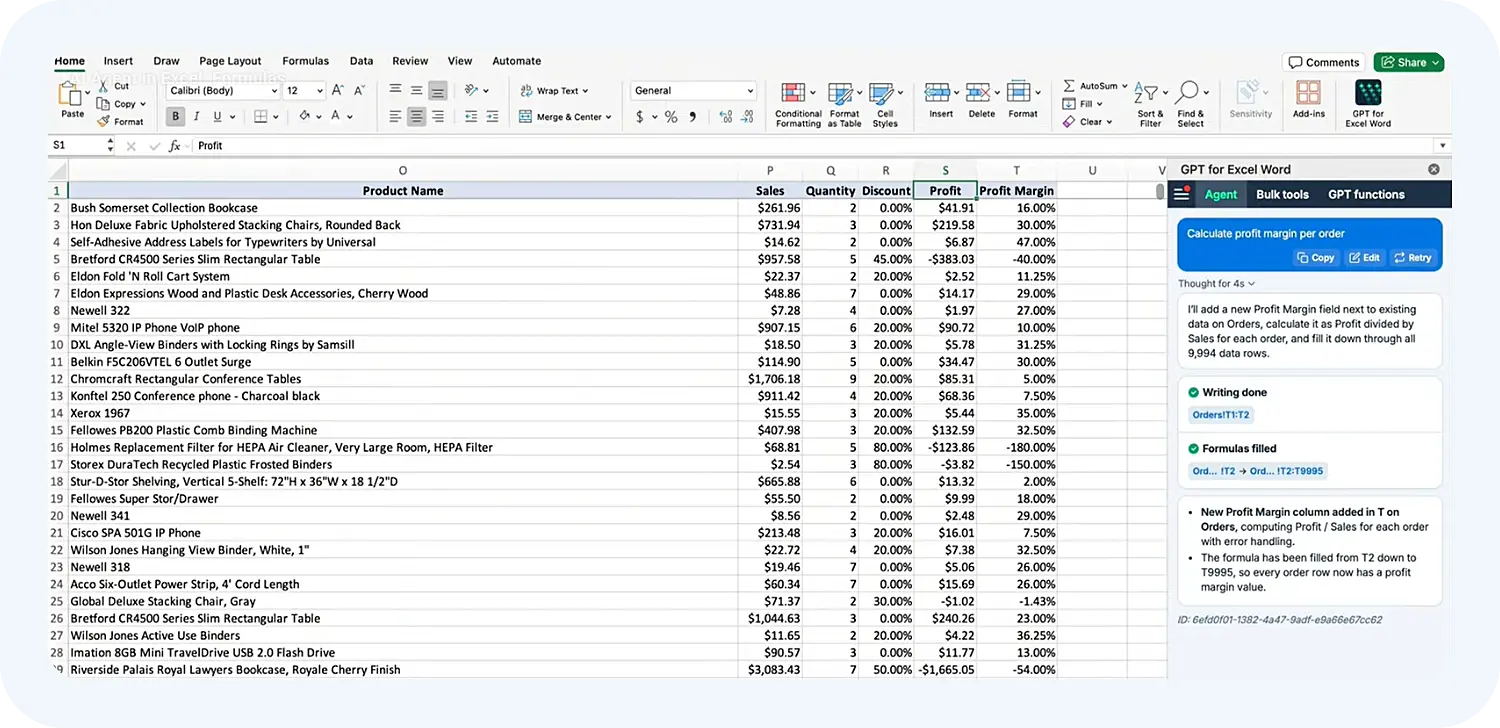
Task: Toggle bold formatting
Action: click(176, 116)
